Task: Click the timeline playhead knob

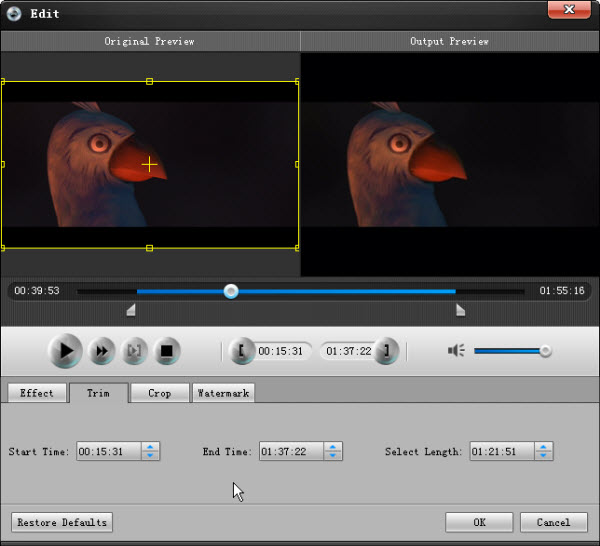Action: point(231,292)
